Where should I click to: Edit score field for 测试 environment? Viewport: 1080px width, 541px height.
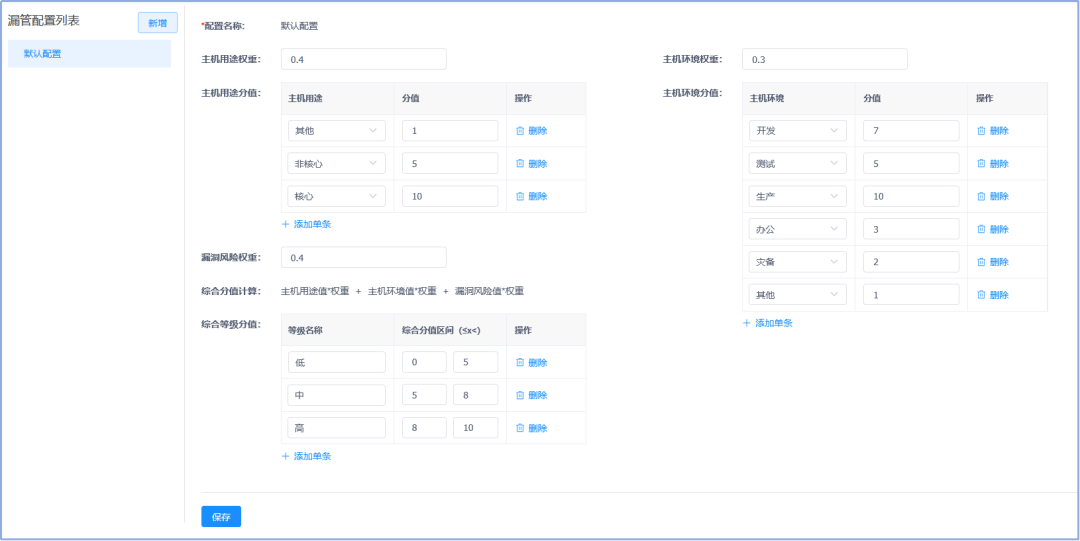click(x=911, y=163)
